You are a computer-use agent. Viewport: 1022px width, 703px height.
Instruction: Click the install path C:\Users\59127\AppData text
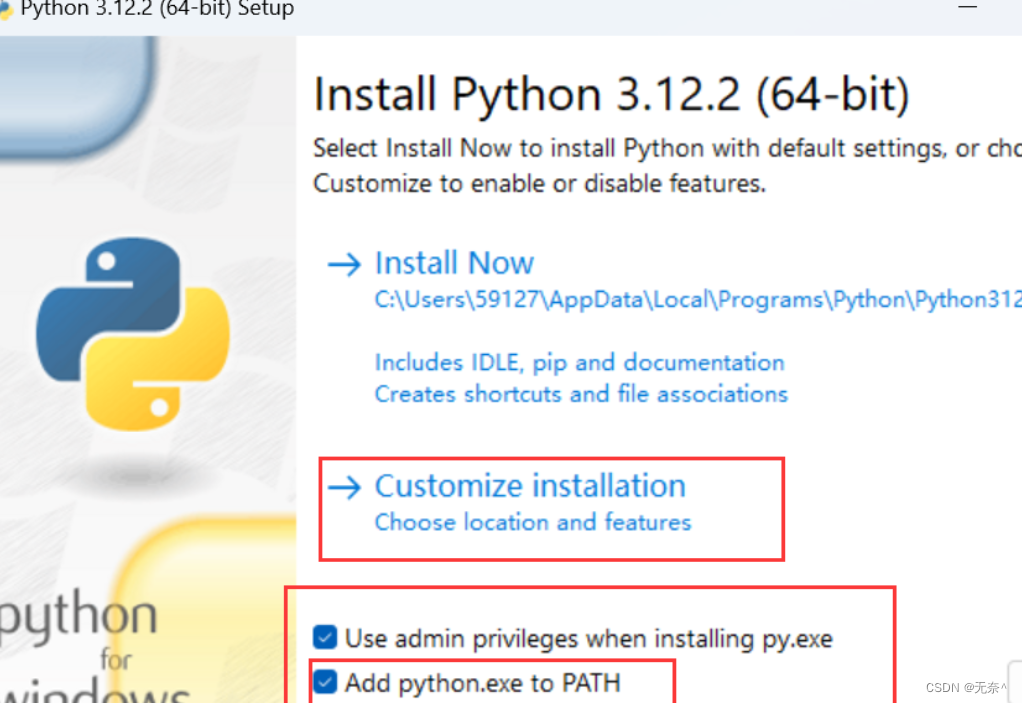tap(697, 300)
